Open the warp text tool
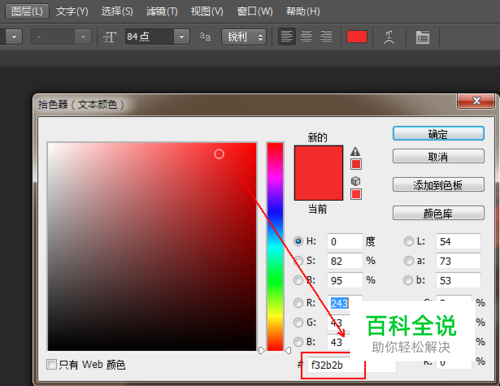 [389, 37]
